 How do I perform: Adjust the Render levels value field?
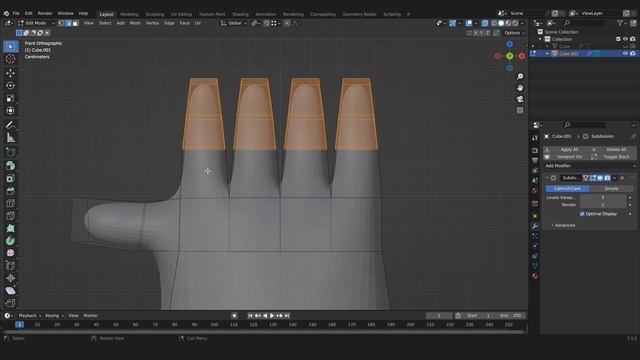603,205
